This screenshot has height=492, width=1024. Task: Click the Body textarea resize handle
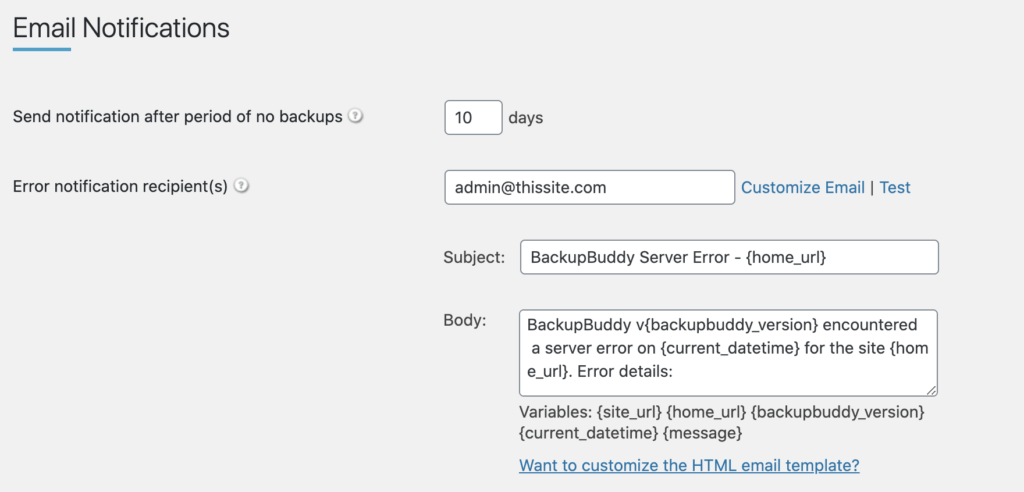(x=931, y=389)
